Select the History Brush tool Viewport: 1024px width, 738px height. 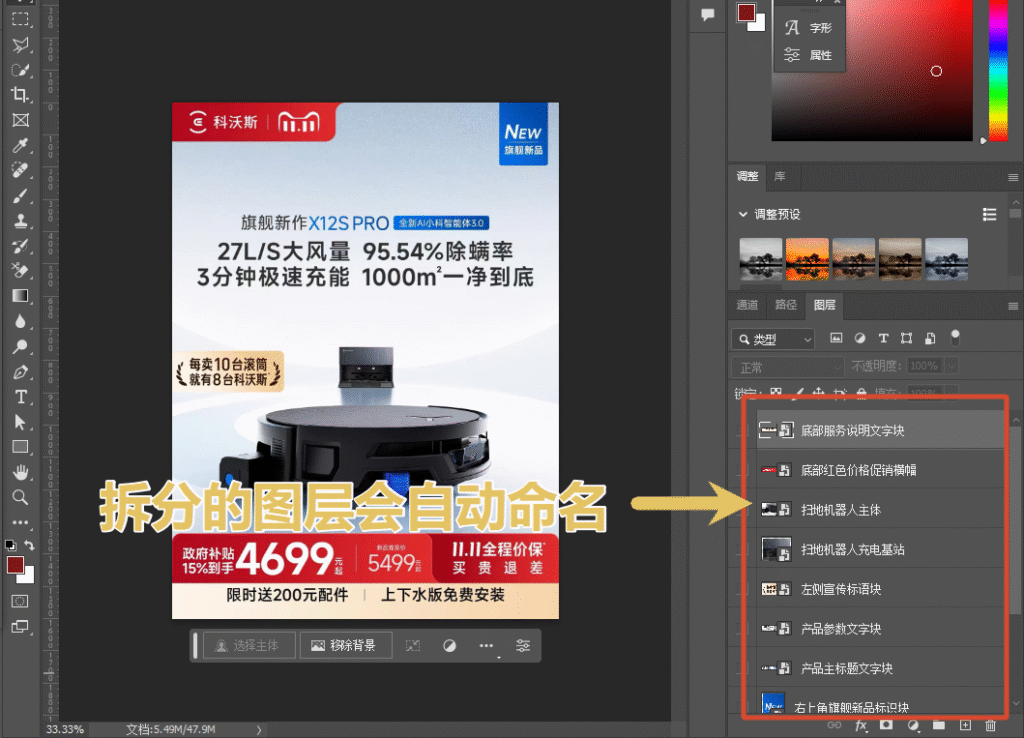[x=20, y=246]
